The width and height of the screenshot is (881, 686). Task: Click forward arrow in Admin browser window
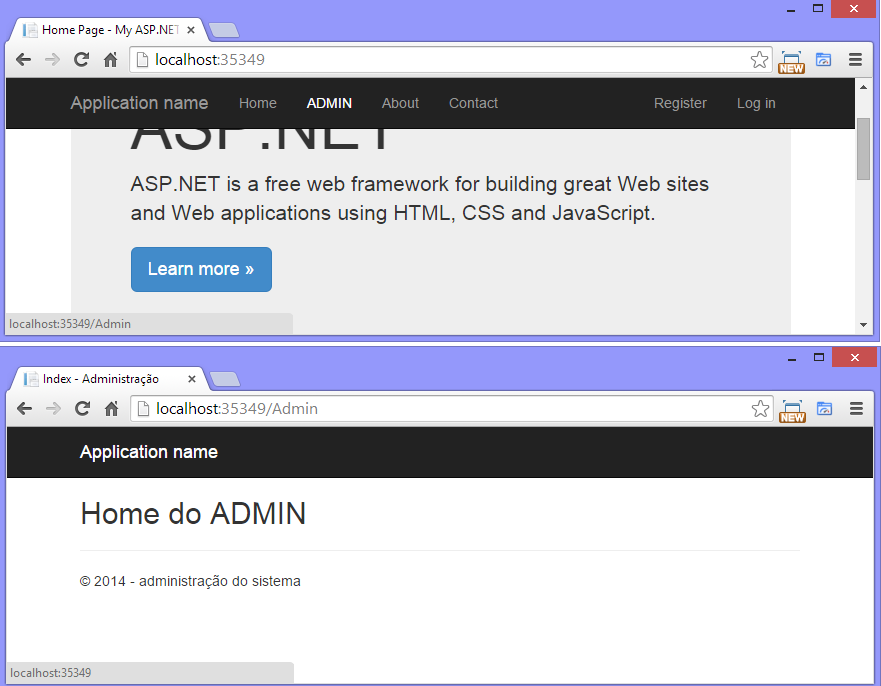pos(53,408)
